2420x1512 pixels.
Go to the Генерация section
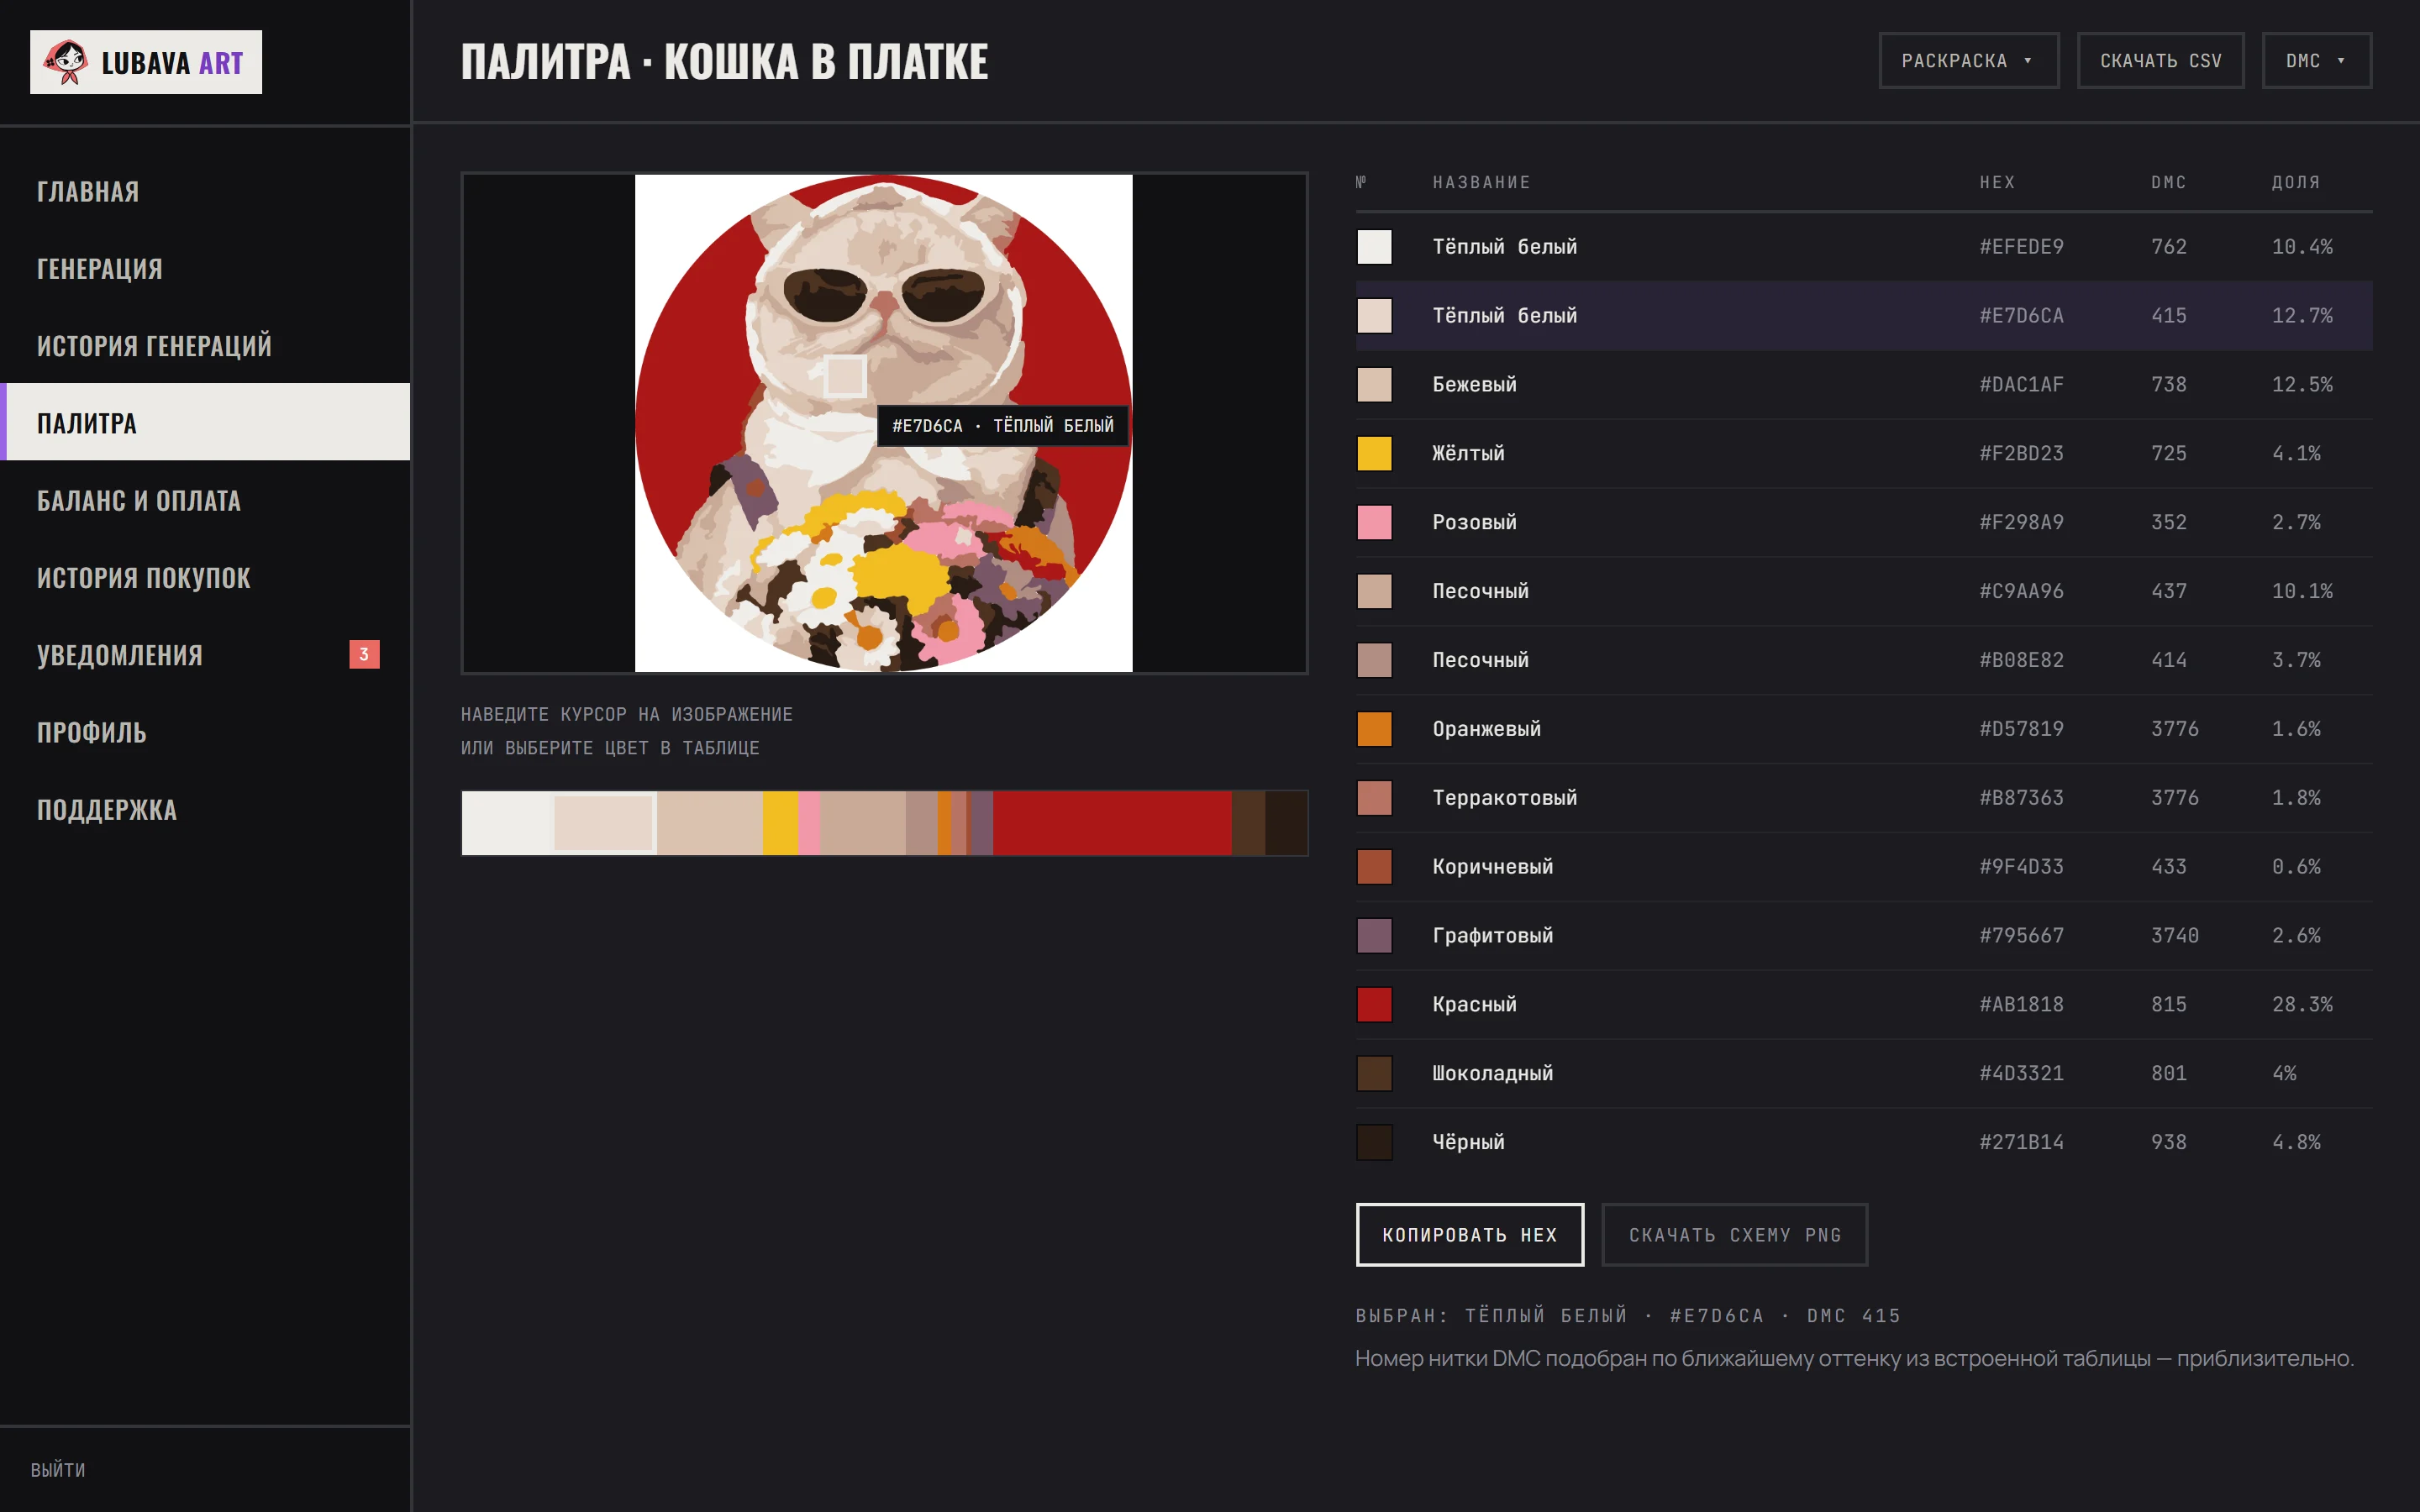(205, 268)
